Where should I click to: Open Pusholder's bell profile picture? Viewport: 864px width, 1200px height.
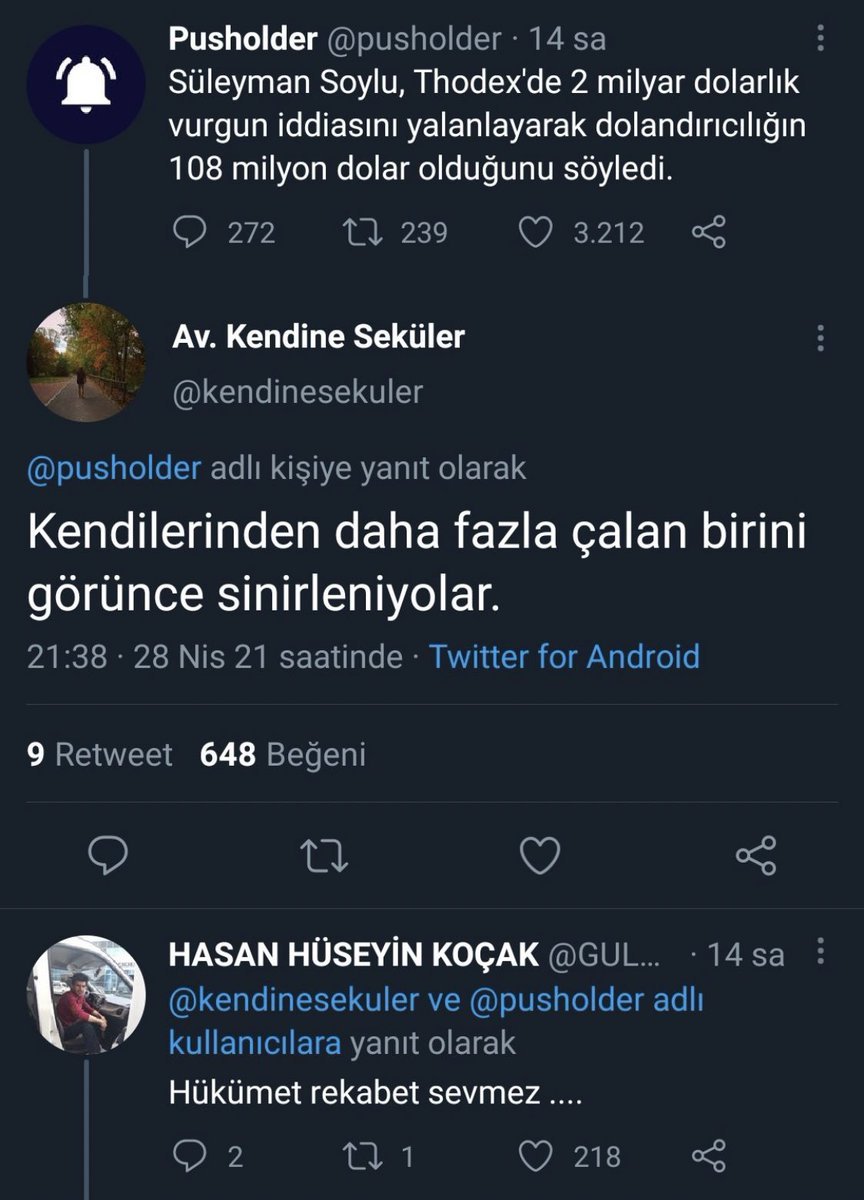[86, 84]
